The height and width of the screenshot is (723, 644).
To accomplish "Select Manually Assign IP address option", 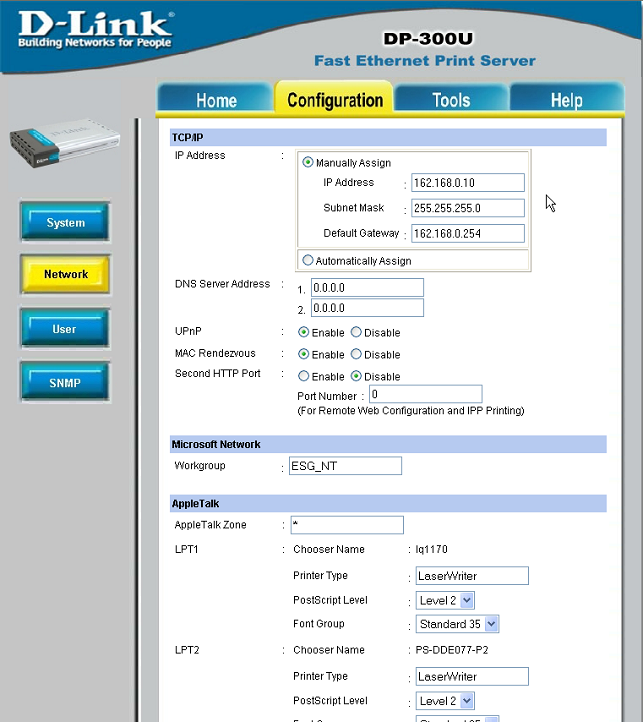I will pos(308,163).
